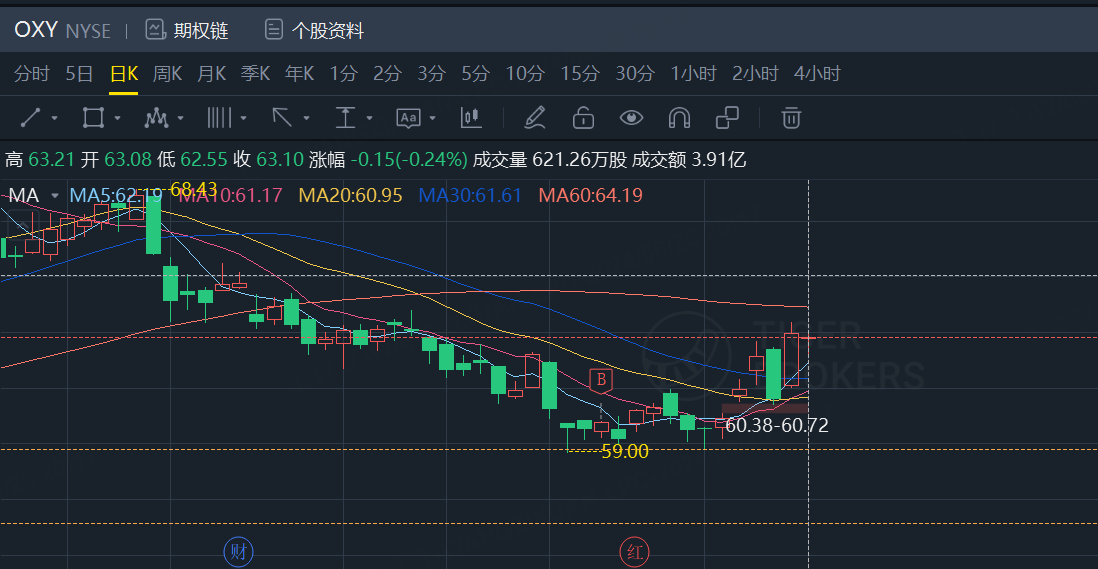1098x569 pixels.
Task: Open the 期权链 options chain
Action: click(186, 30)
